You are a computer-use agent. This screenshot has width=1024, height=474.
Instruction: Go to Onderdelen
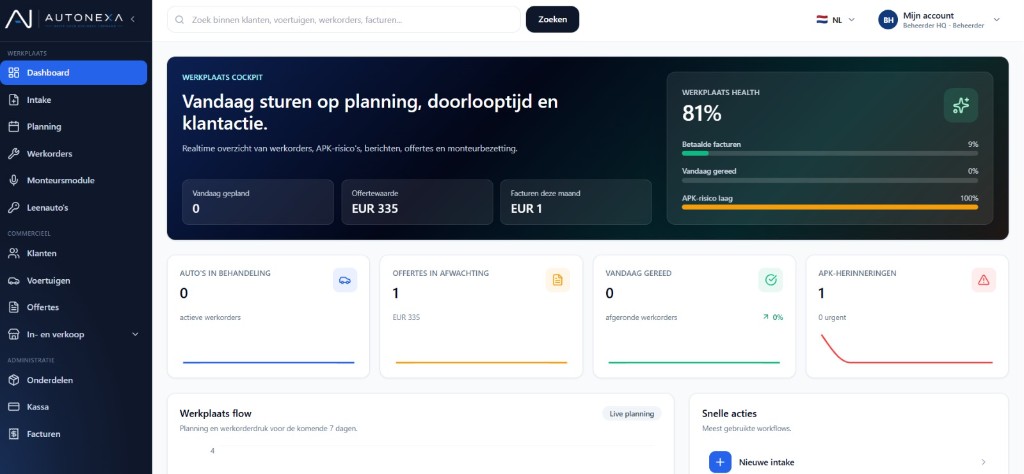[x=74, y=380]
